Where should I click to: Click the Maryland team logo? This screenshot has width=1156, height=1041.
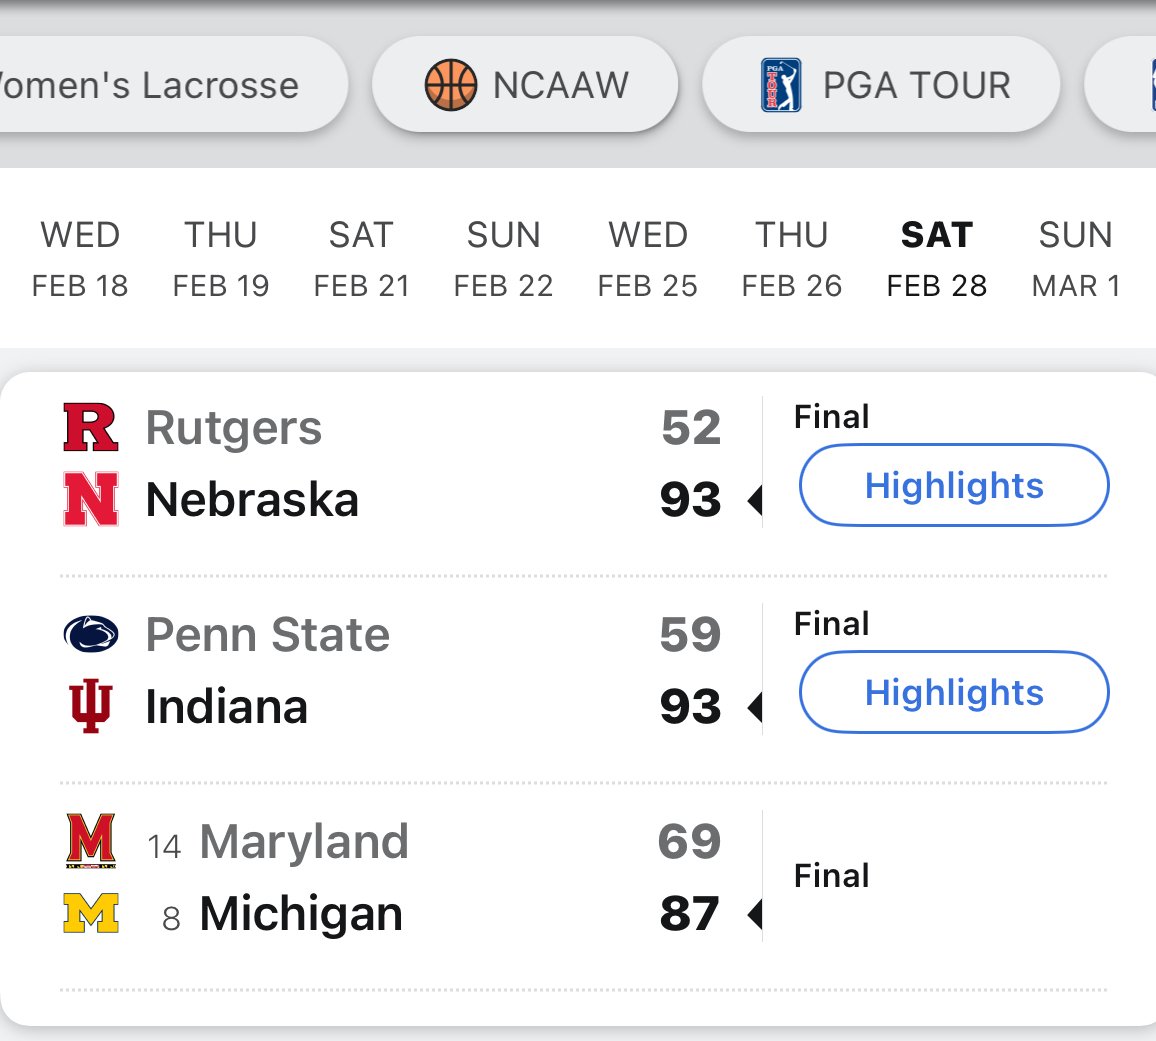(x=91, y=841)
